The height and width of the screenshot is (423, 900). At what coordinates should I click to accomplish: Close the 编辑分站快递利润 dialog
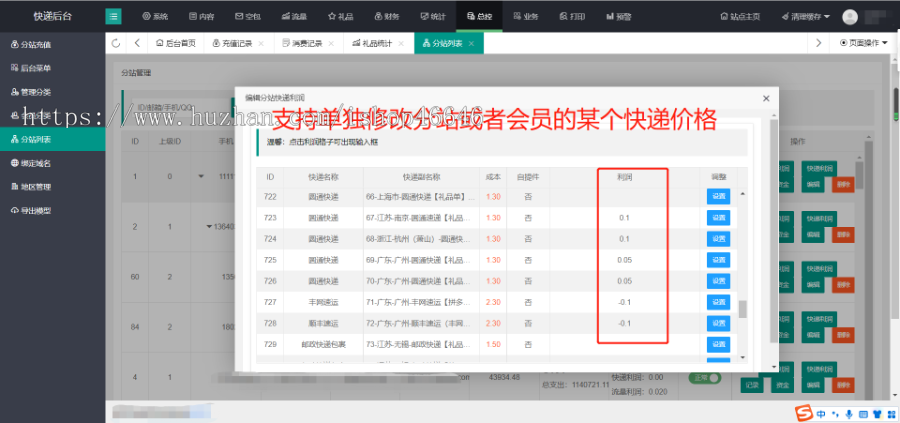766,98
